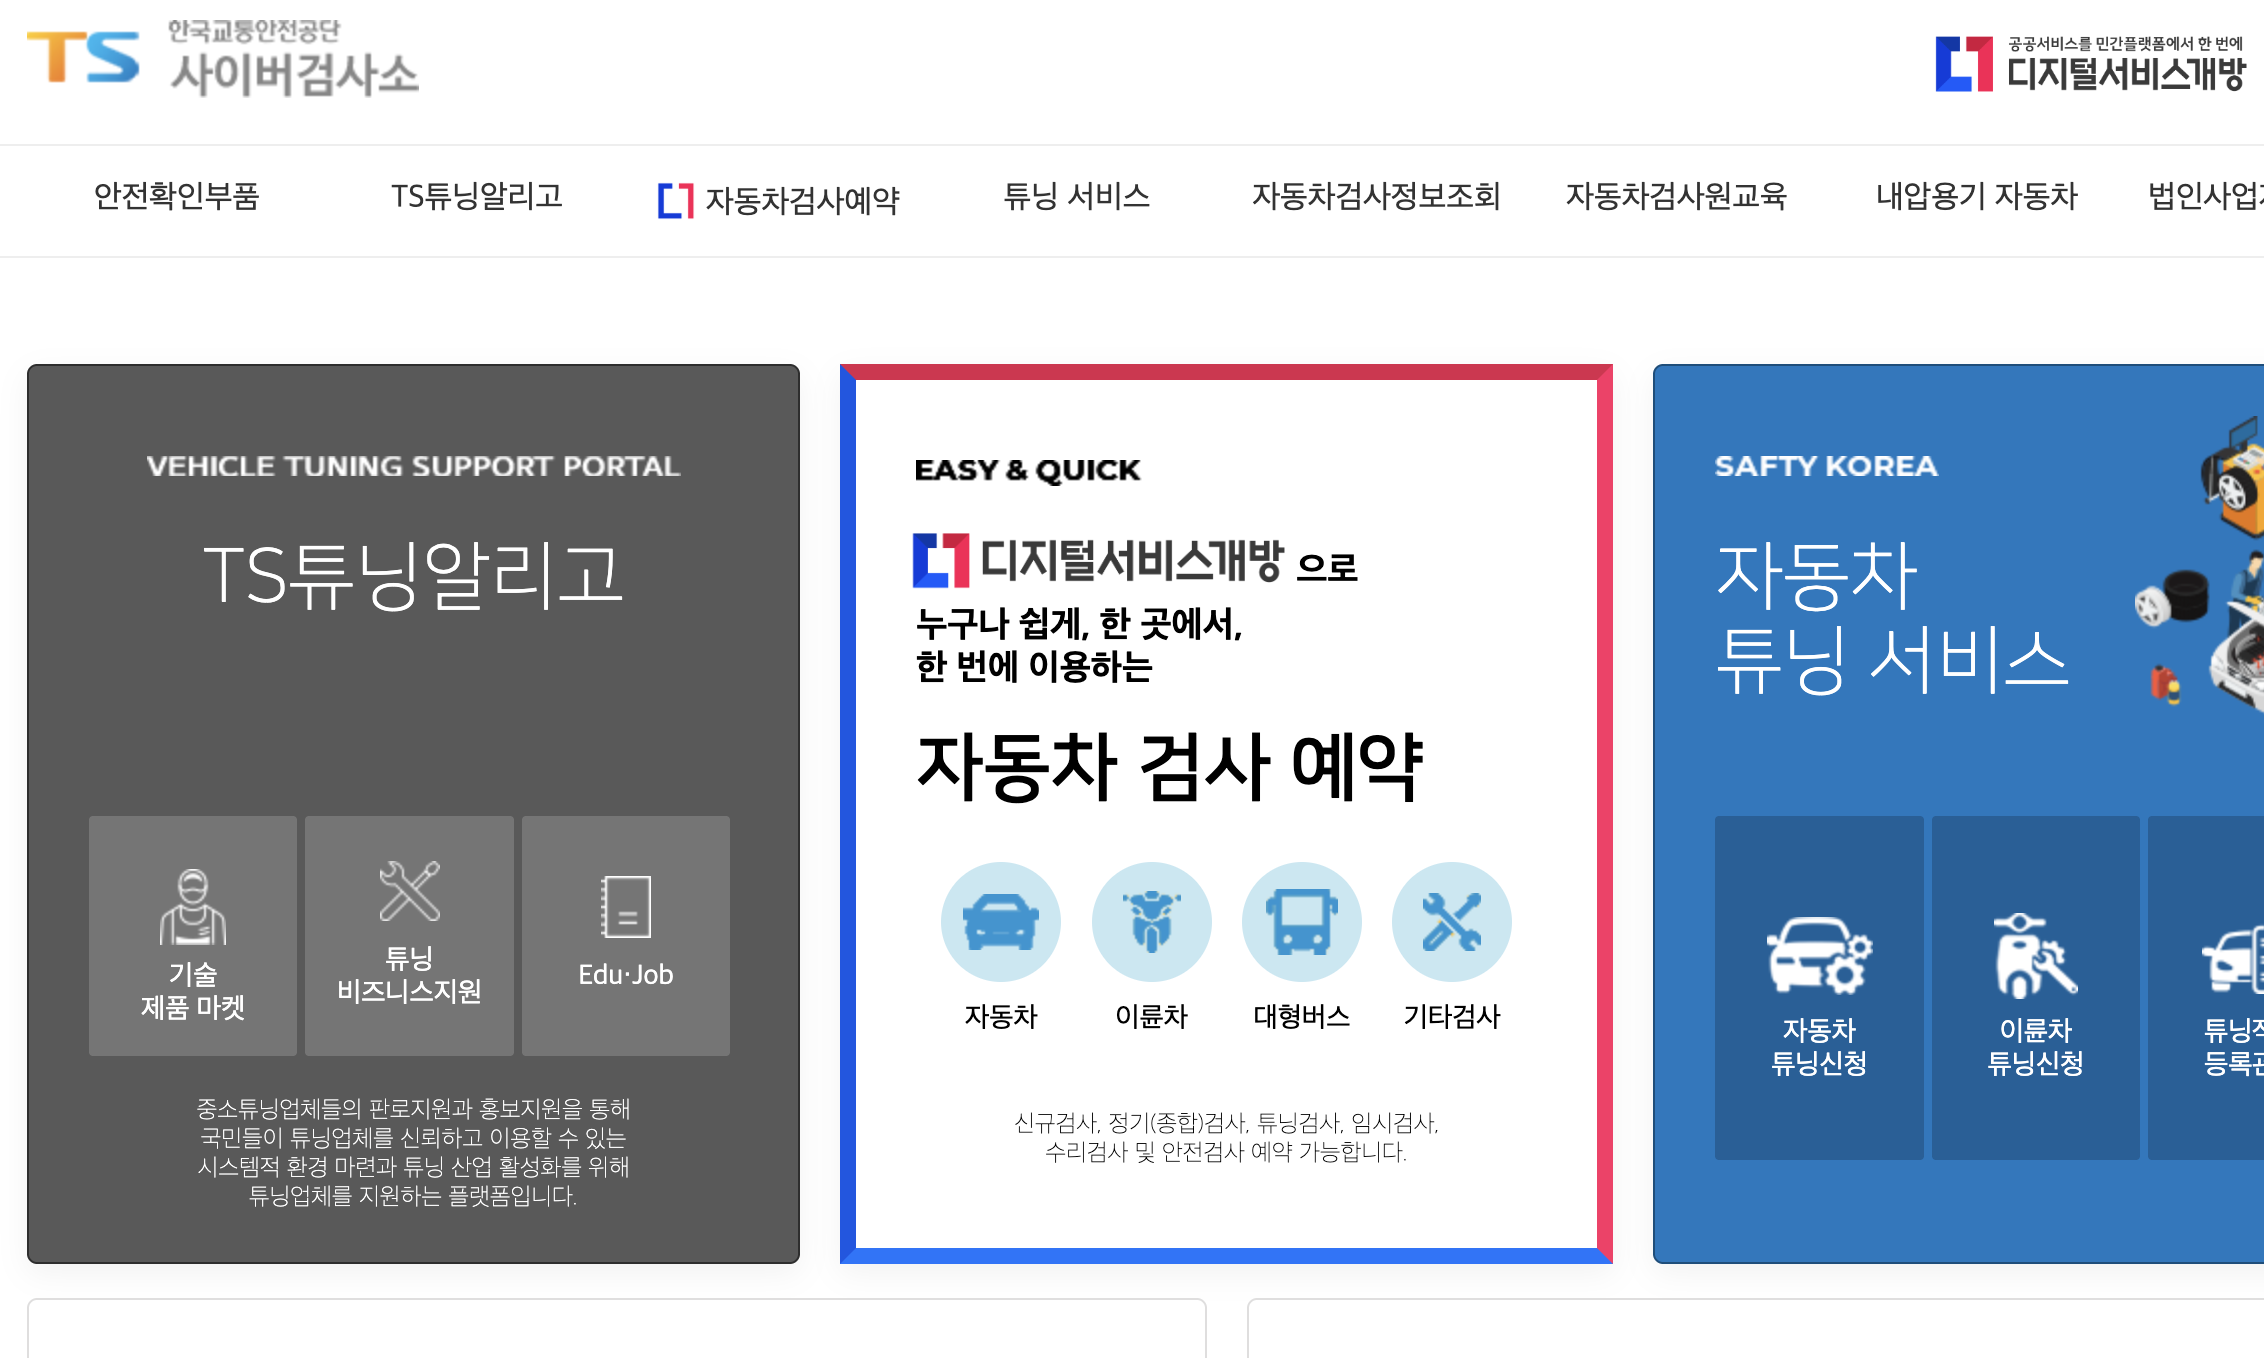The image size is (2264, 1358).
Task: Click the 자동차 검사 예약 banner heading
Action: 1169,767
